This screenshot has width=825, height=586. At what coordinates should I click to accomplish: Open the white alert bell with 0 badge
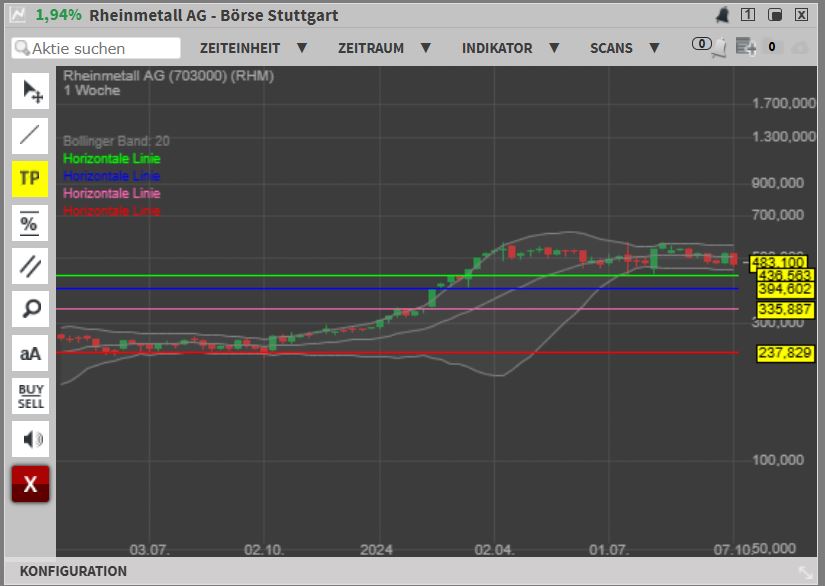pyautogui.click(x=709, y=47)
